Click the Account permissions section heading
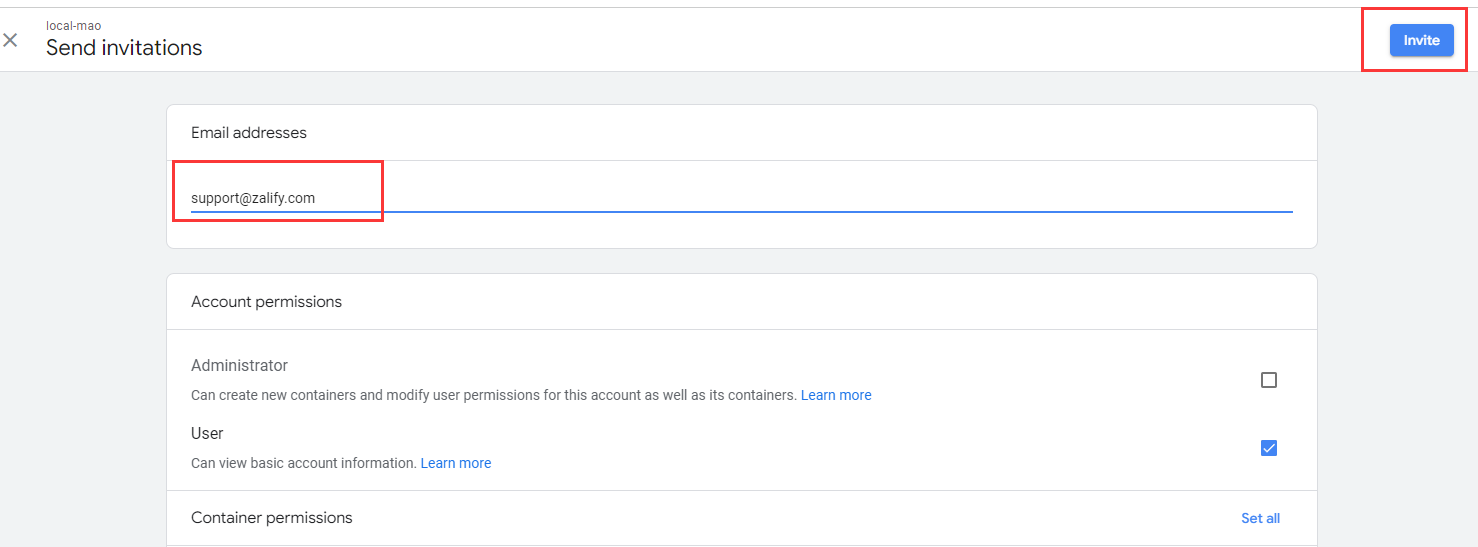This screenshot has height=547, width=1478. (x=266, y=301)
